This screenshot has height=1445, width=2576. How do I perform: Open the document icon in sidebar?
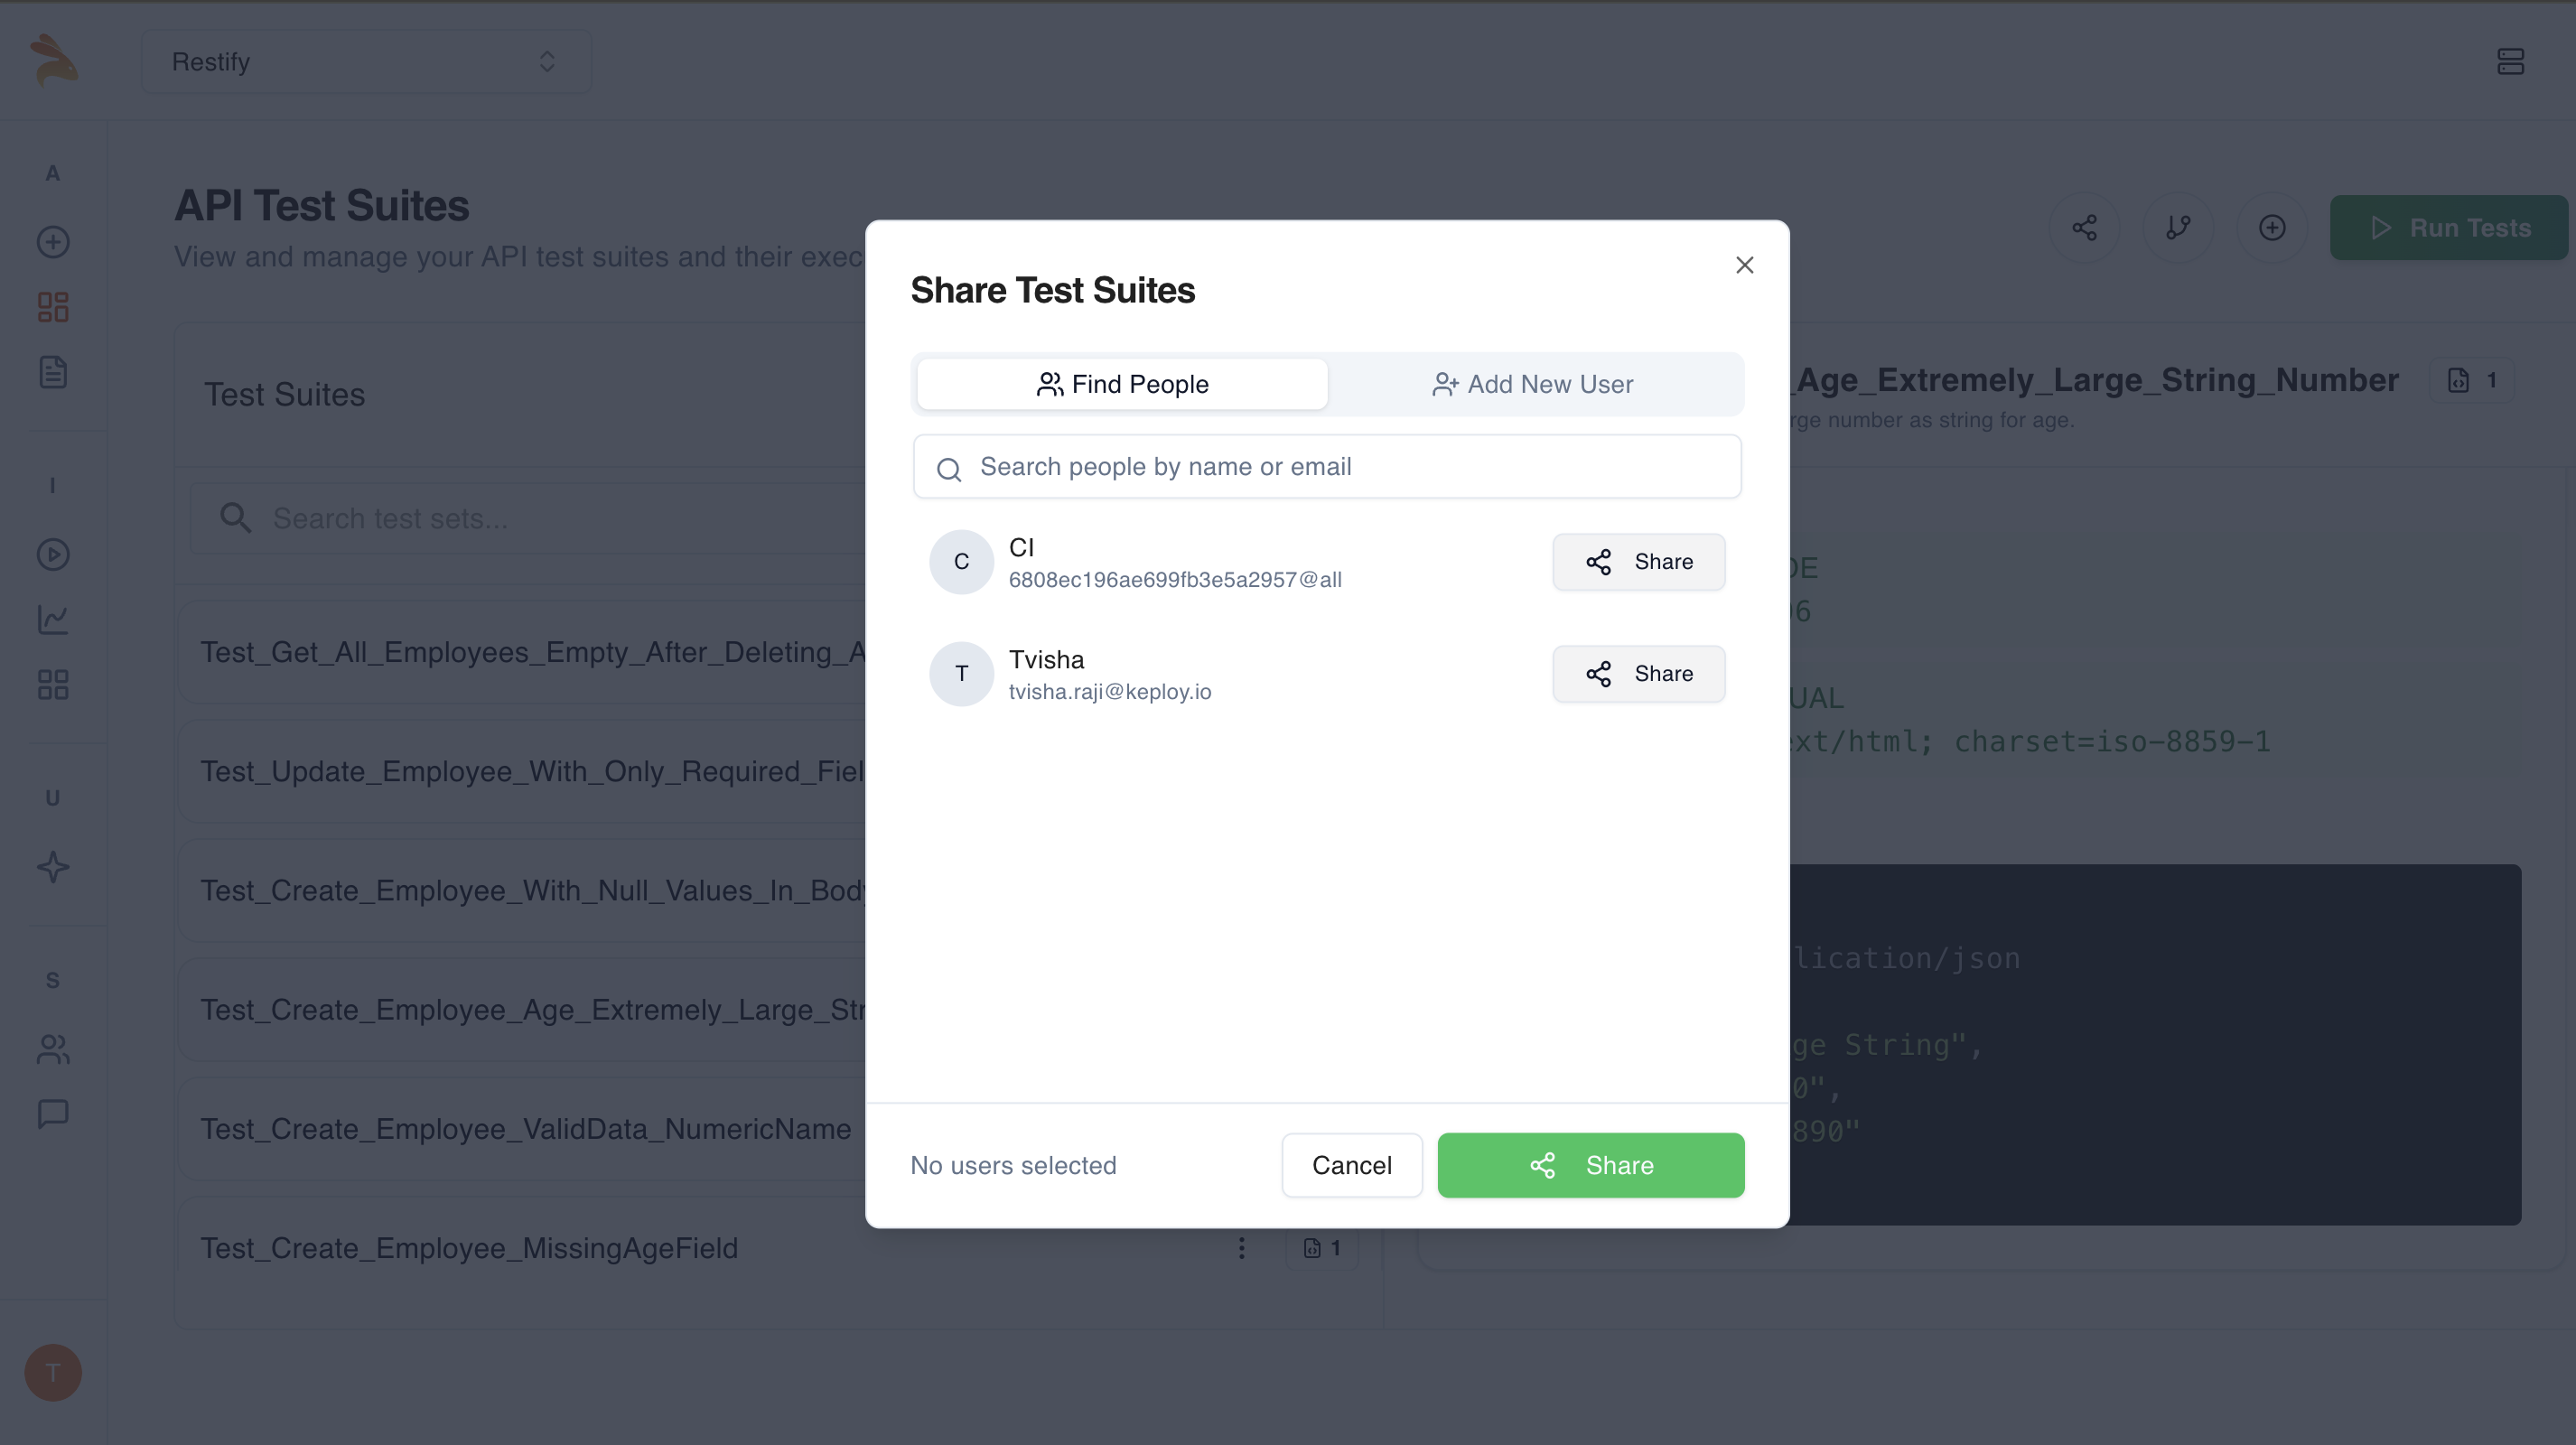point(53,372)
